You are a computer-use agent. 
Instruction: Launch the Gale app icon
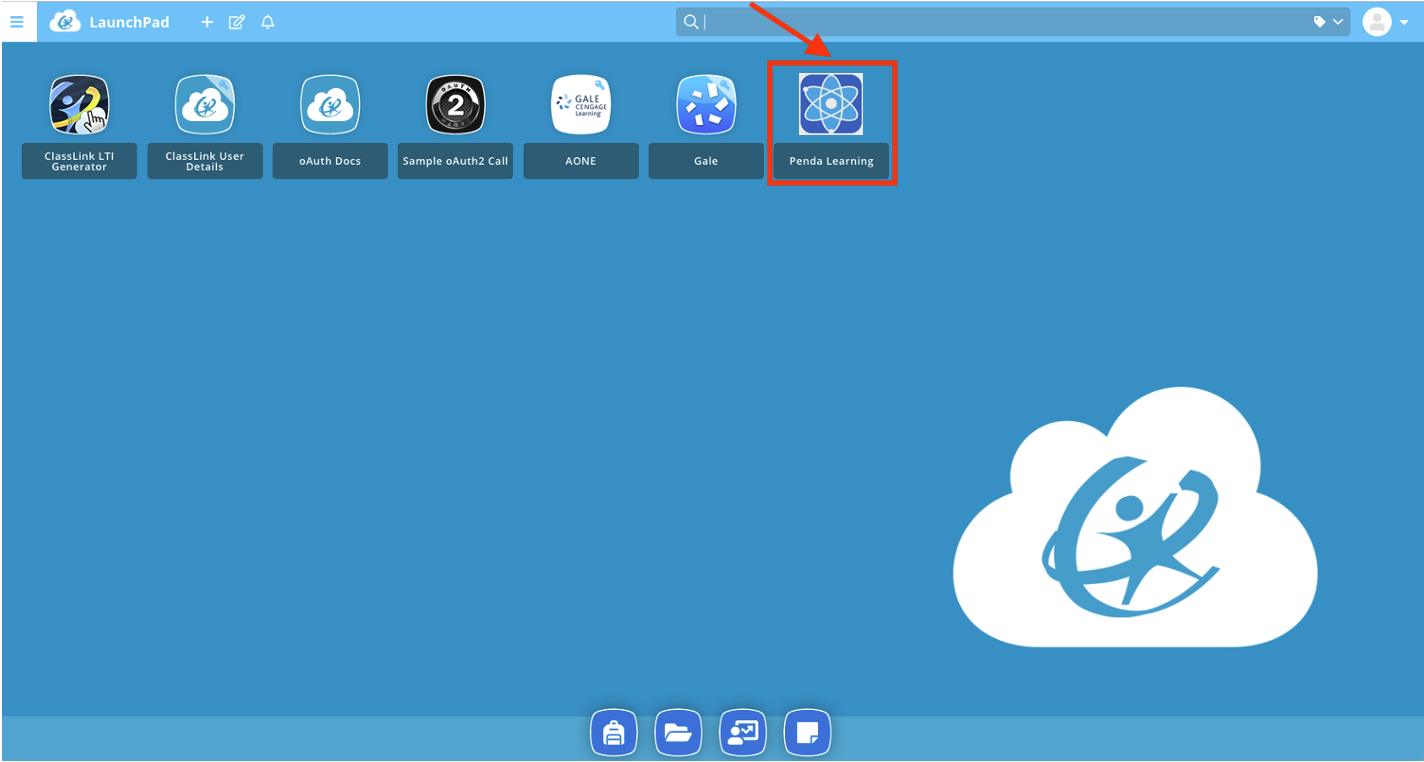(706, 105)
